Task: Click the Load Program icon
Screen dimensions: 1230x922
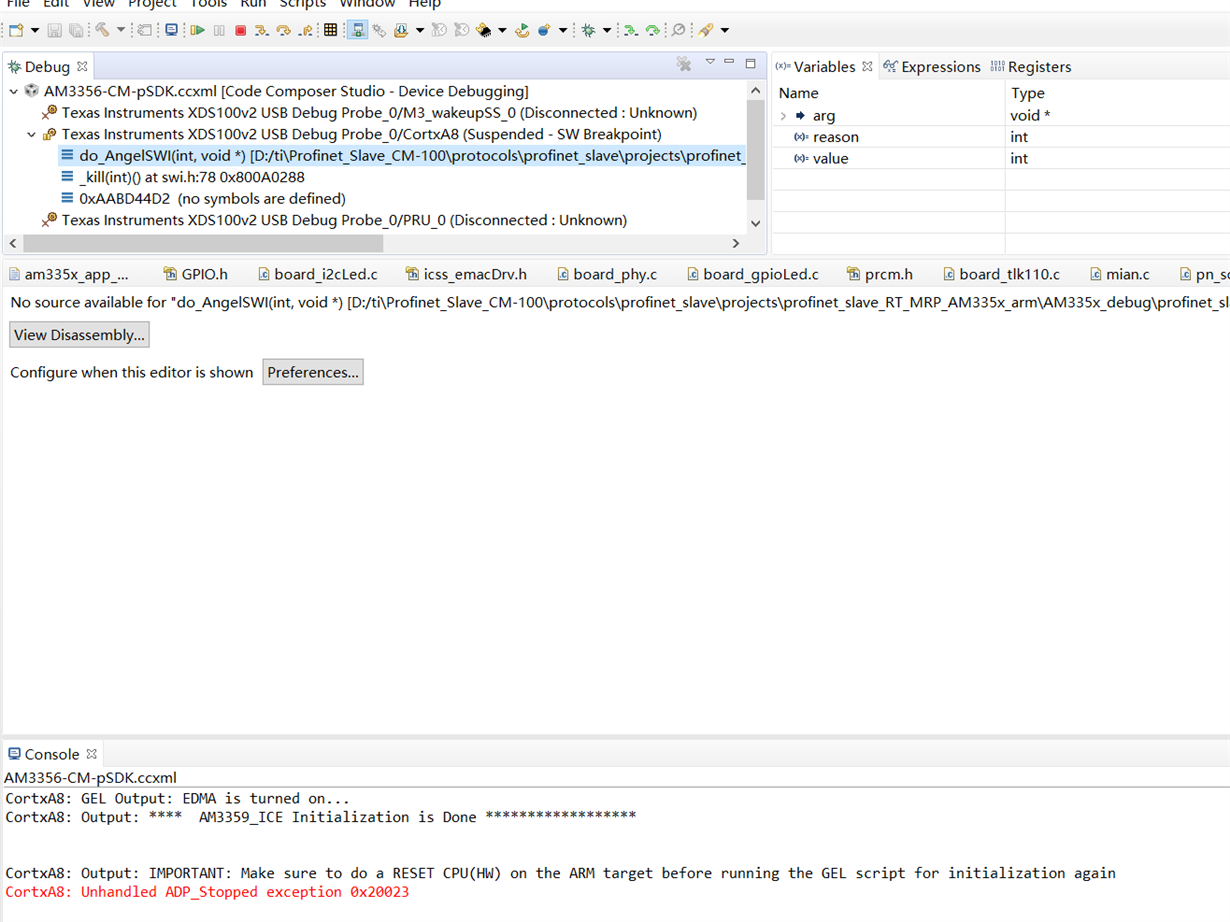Action: 401,30
